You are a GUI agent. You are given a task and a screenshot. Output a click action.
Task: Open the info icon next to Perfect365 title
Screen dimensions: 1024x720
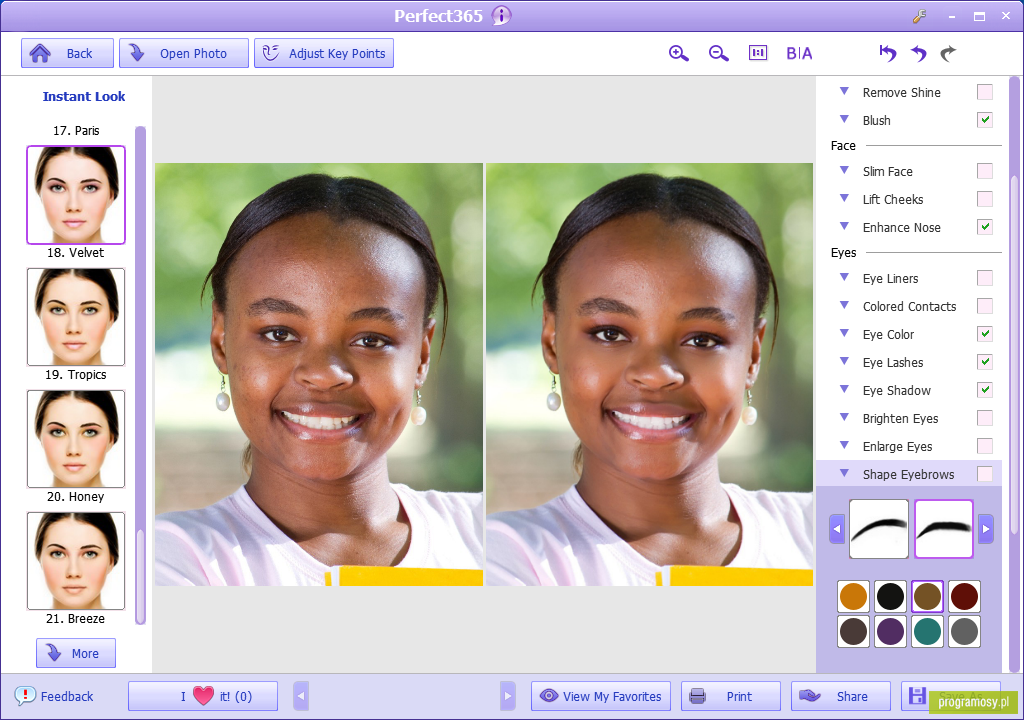click(x=502, y=16)
